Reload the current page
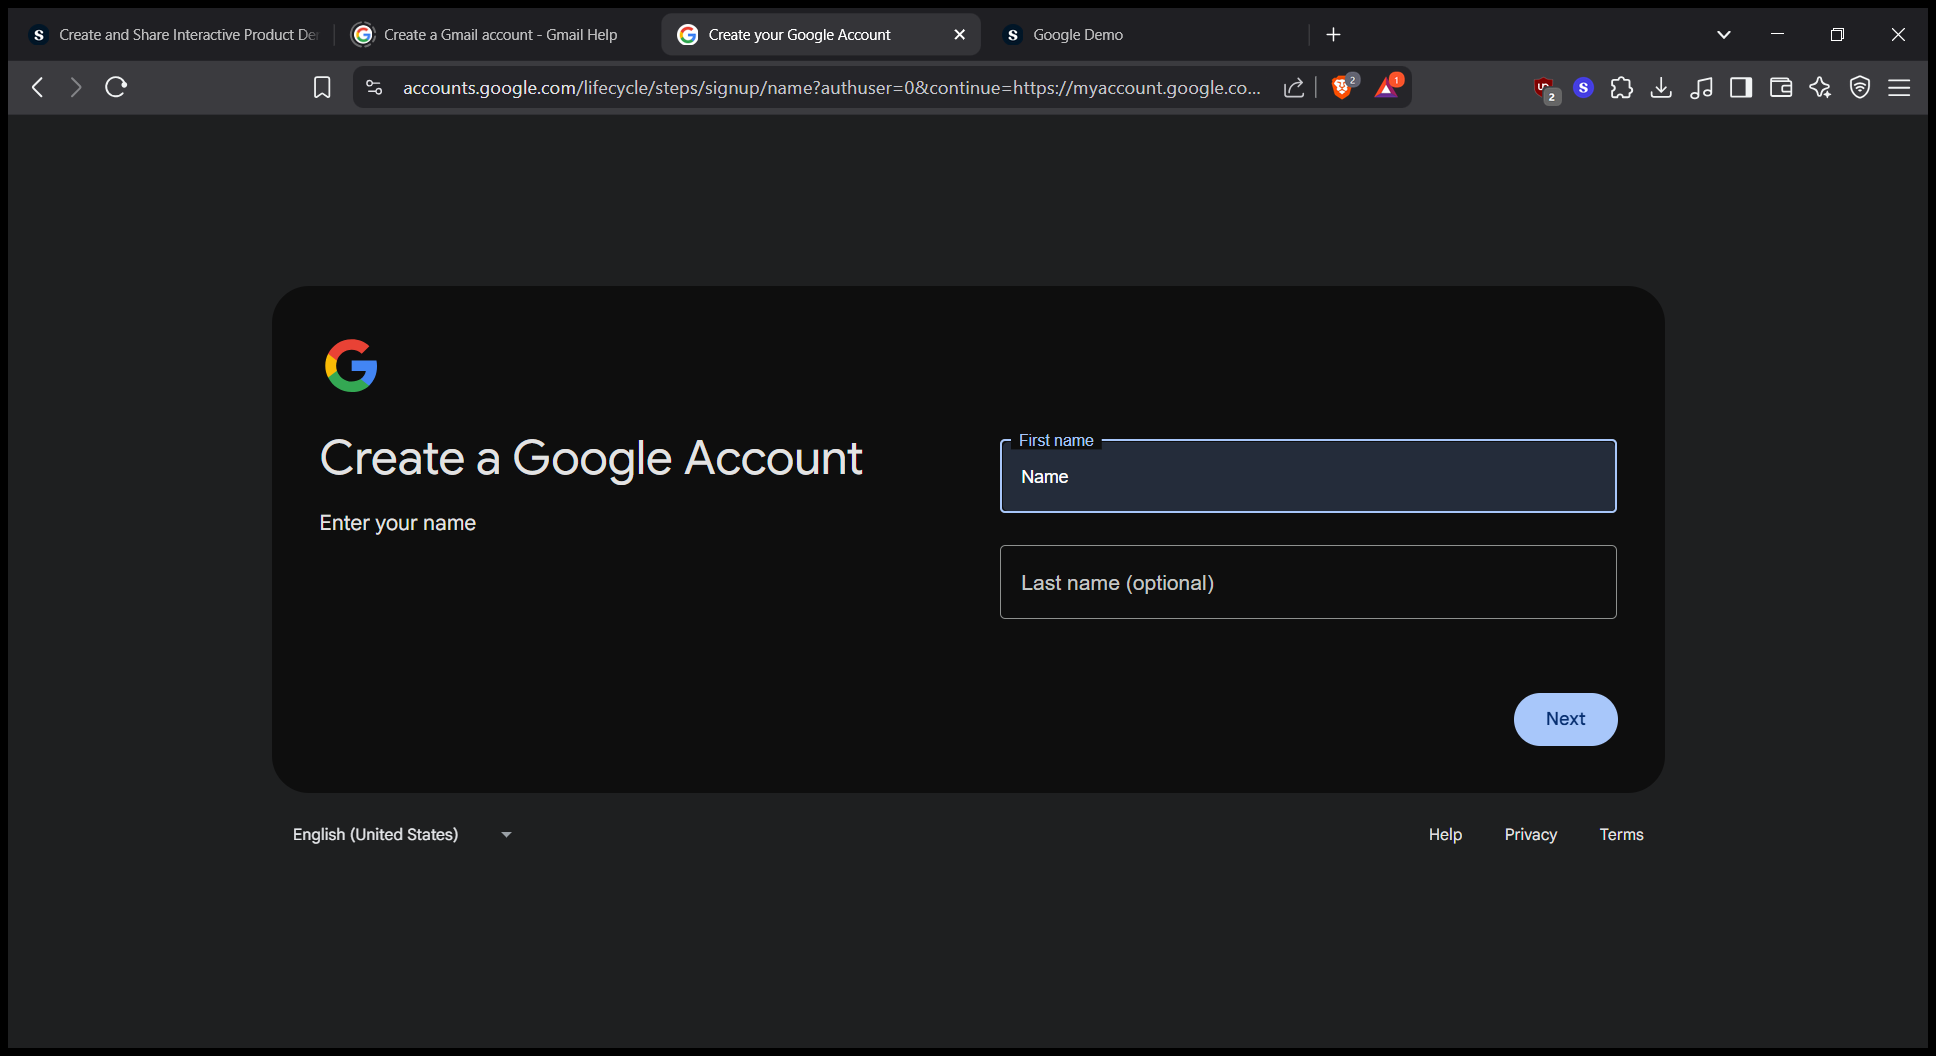The height and width of the screenshot is (1056, 1936). [x=116, y=87]
